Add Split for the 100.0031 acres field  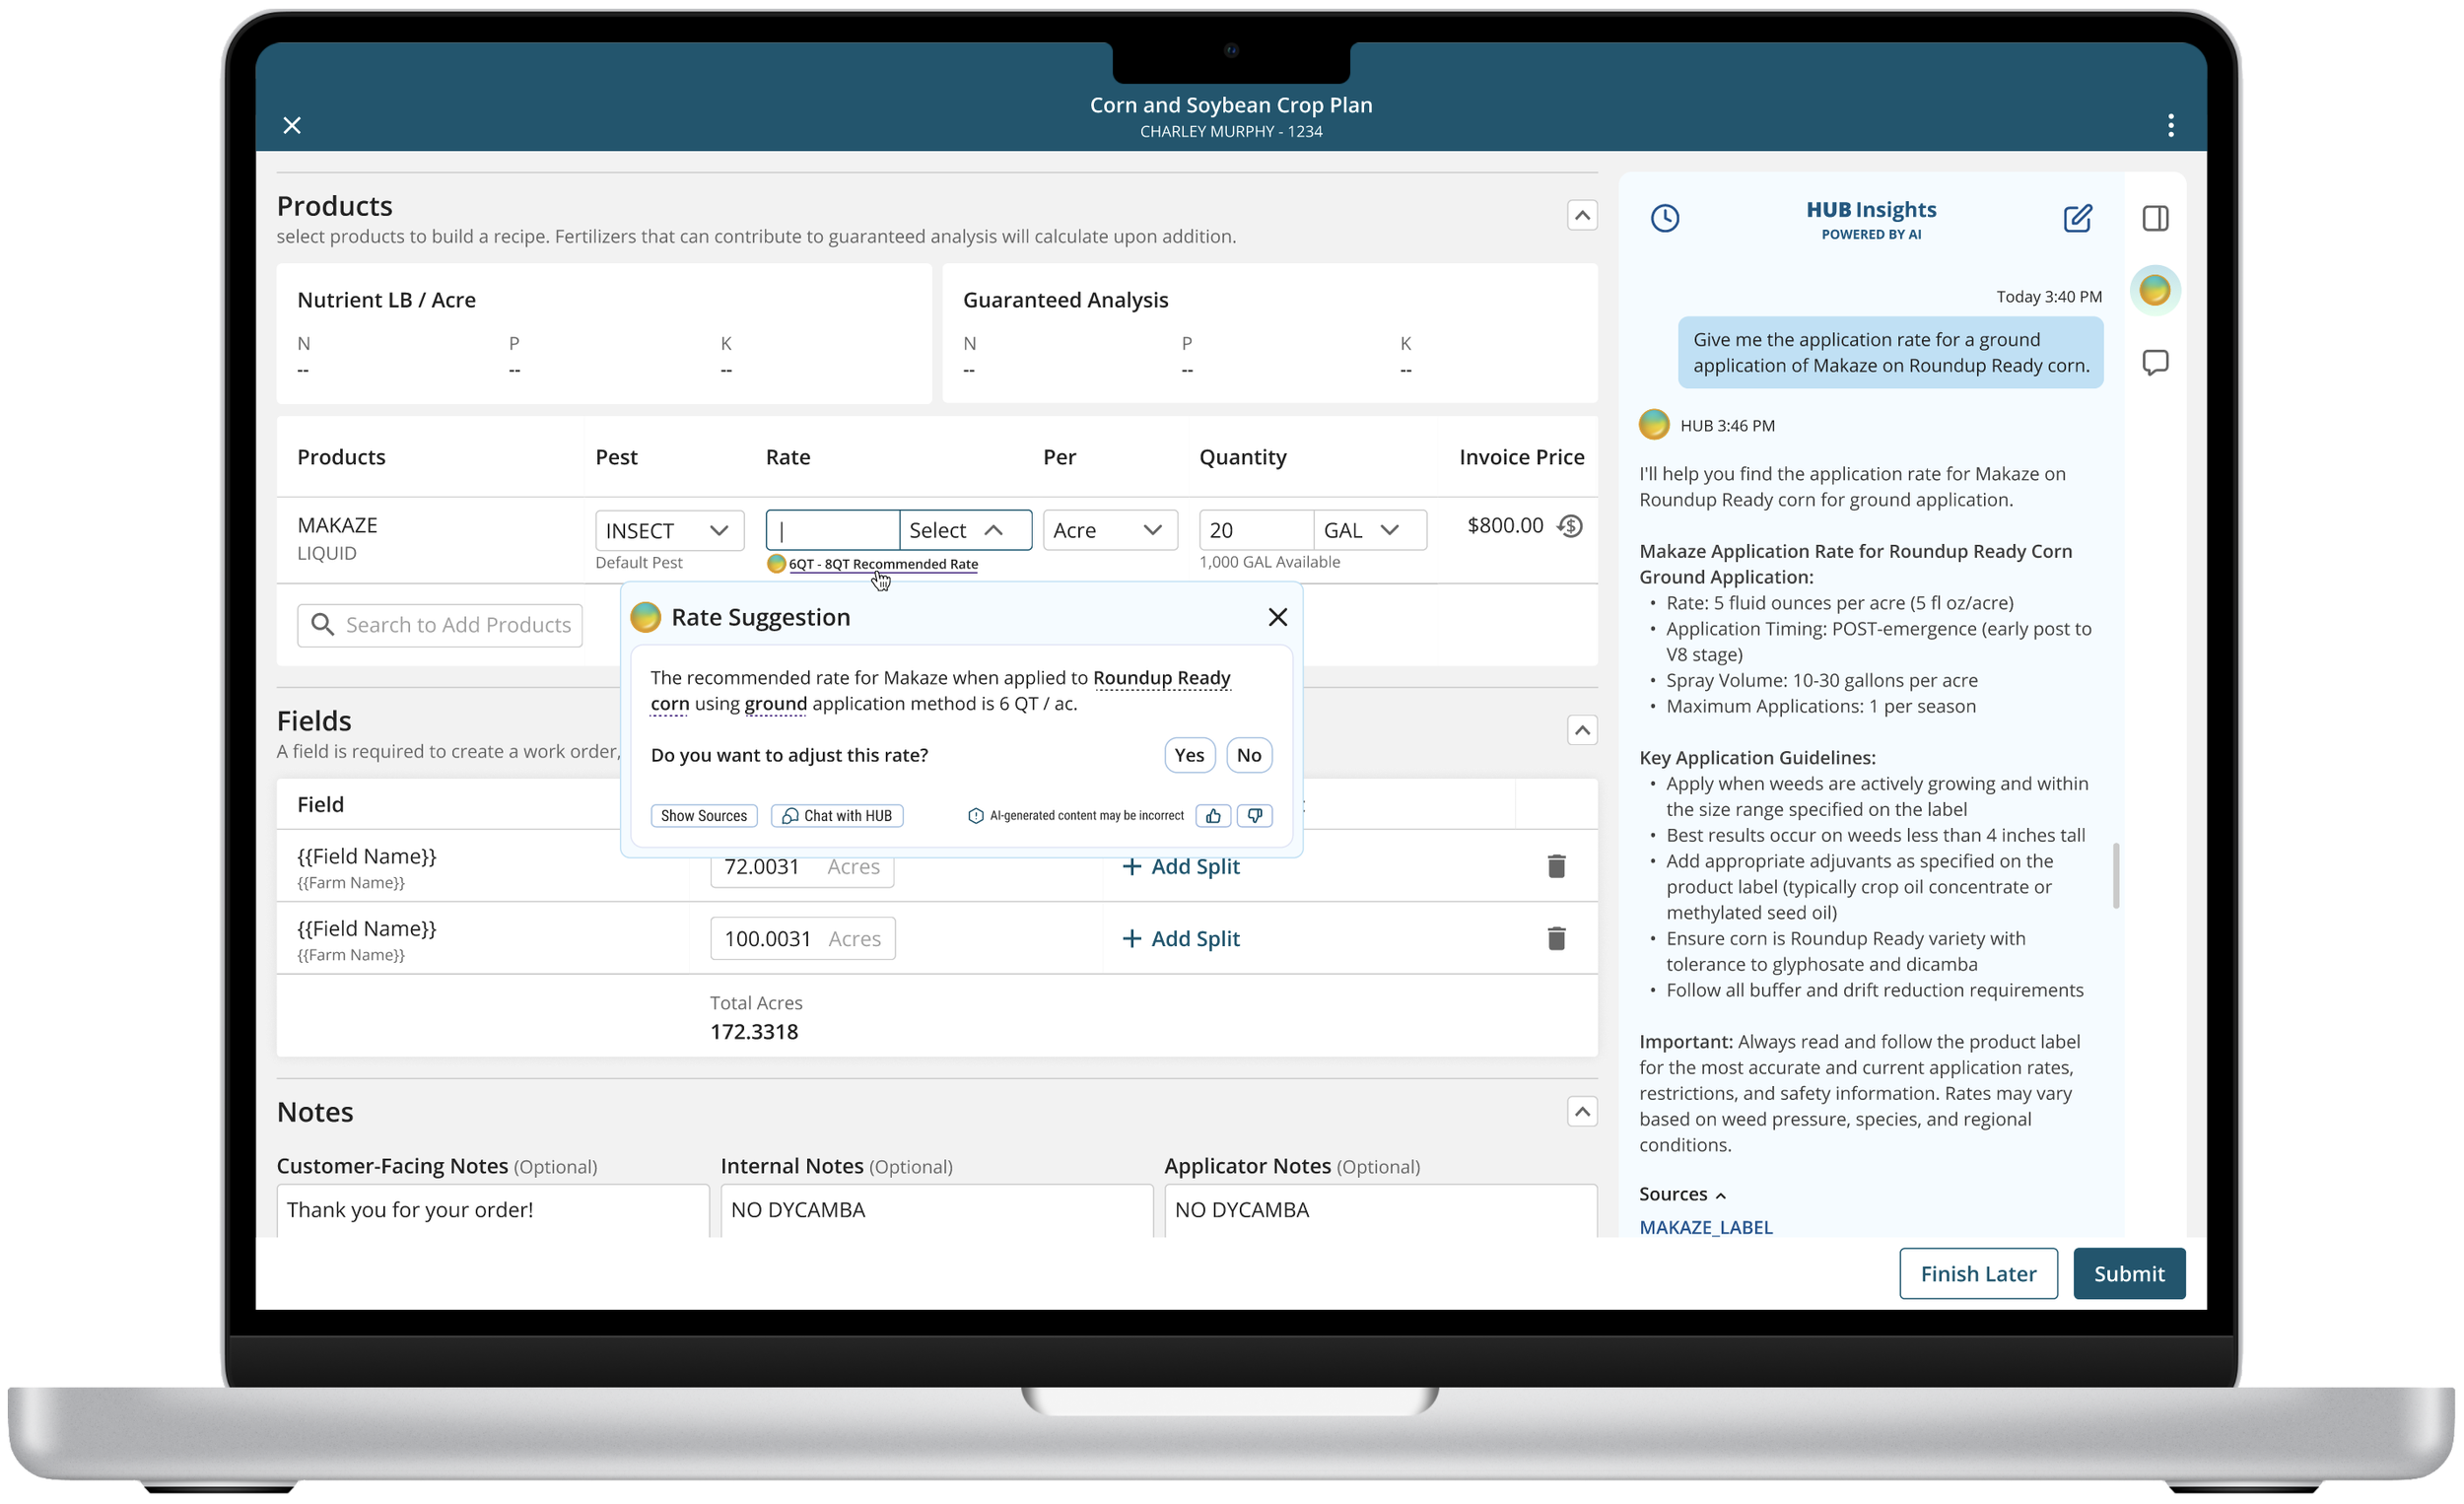pyautogui.click(x=1180, y=938)
